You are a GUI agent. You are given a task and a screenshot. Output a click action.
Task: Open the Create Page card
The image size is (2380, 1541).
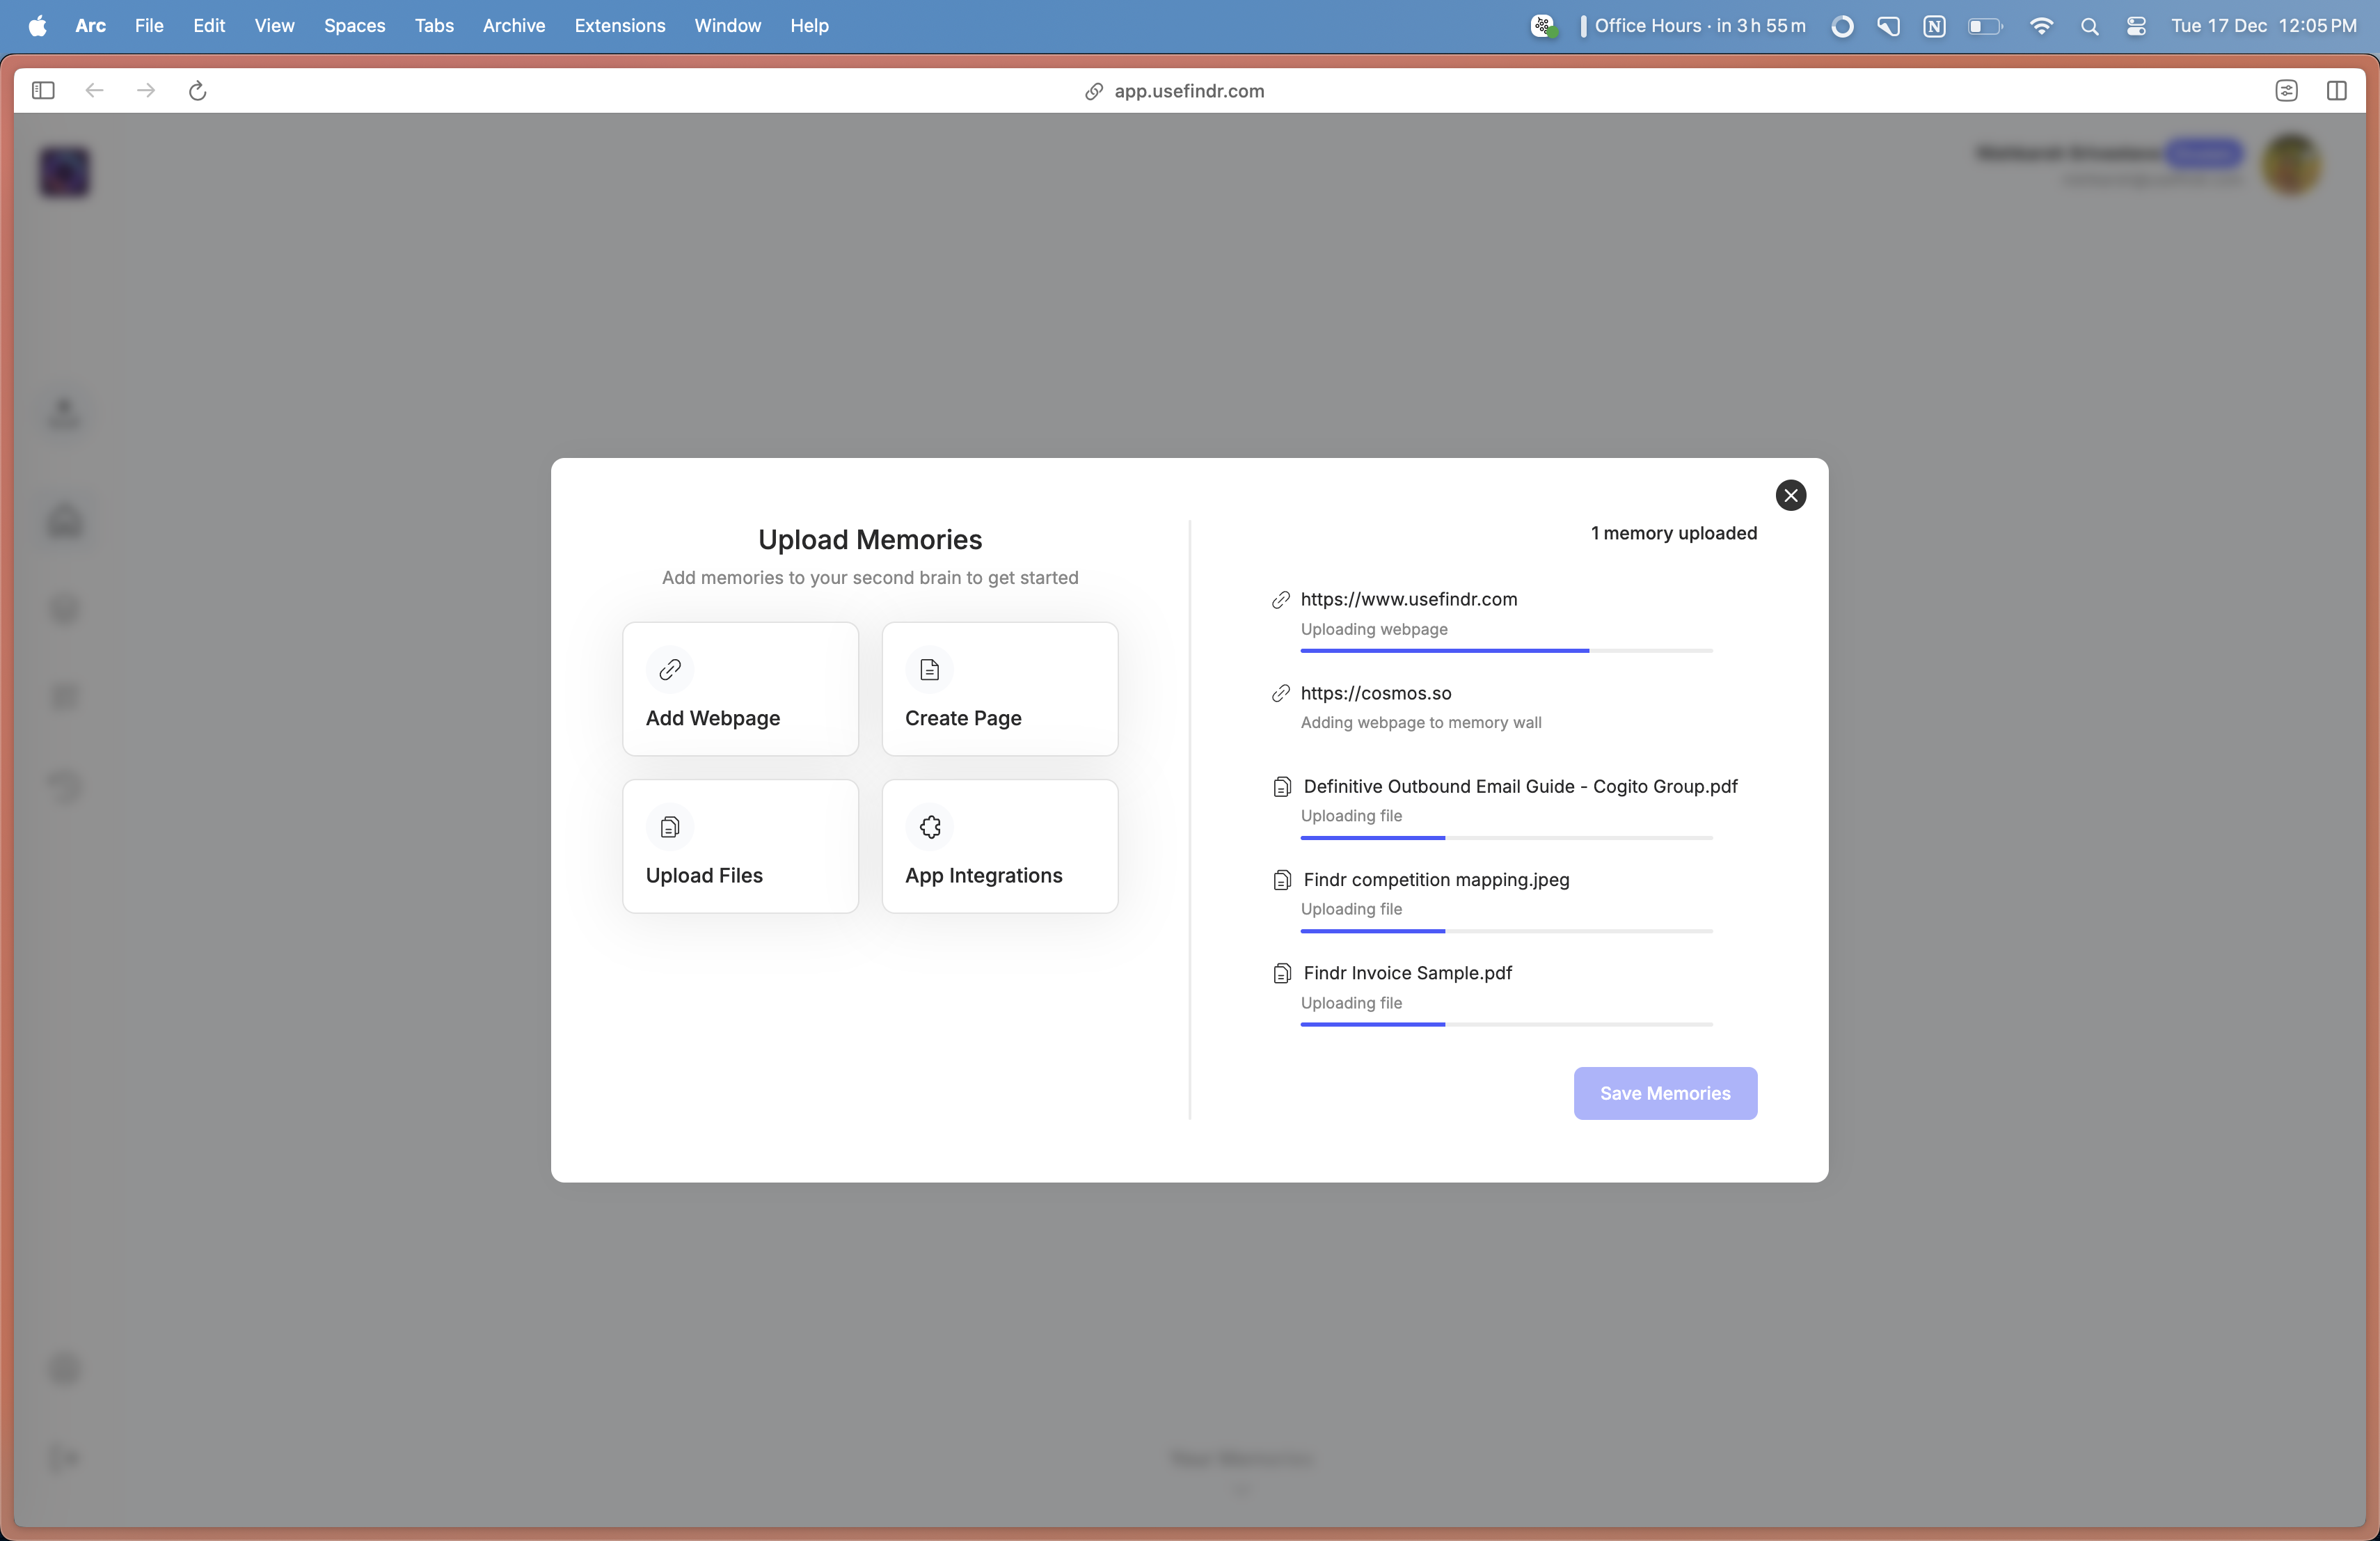click(1000, 689)
